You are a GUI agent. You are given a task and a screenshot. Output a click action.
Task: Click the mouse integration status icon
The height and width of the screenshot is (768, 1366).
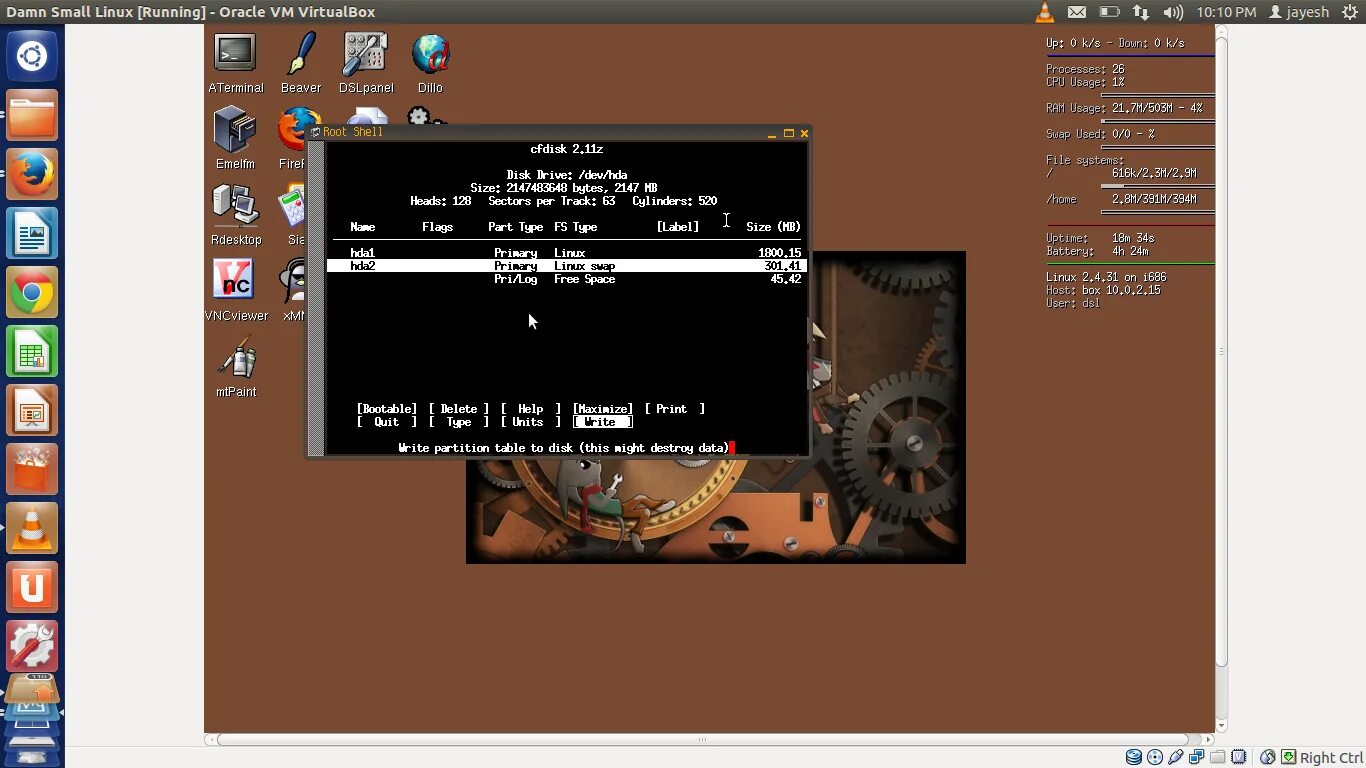click(1268, 757)
